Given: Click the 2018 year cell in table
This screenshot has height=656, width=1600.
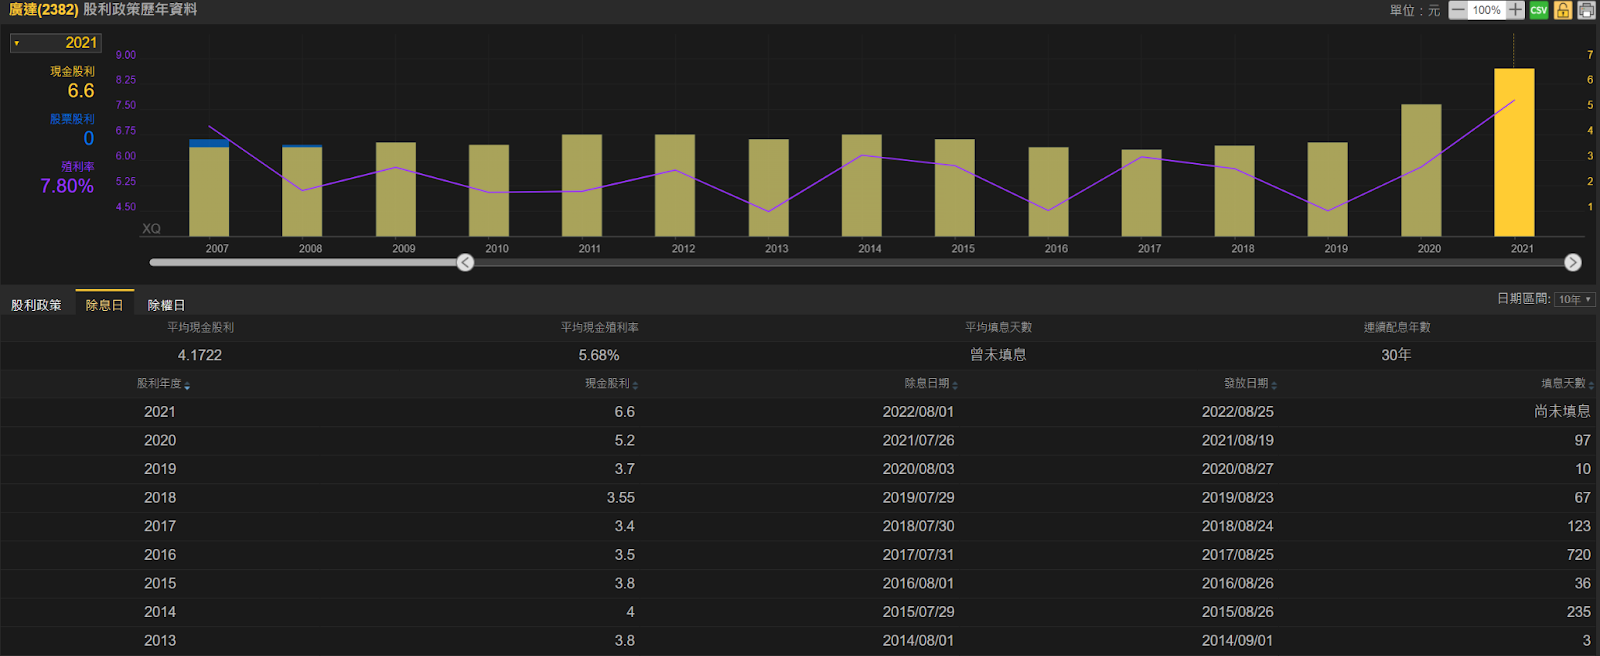Looking at the screenshot, I should click(160, 498).
